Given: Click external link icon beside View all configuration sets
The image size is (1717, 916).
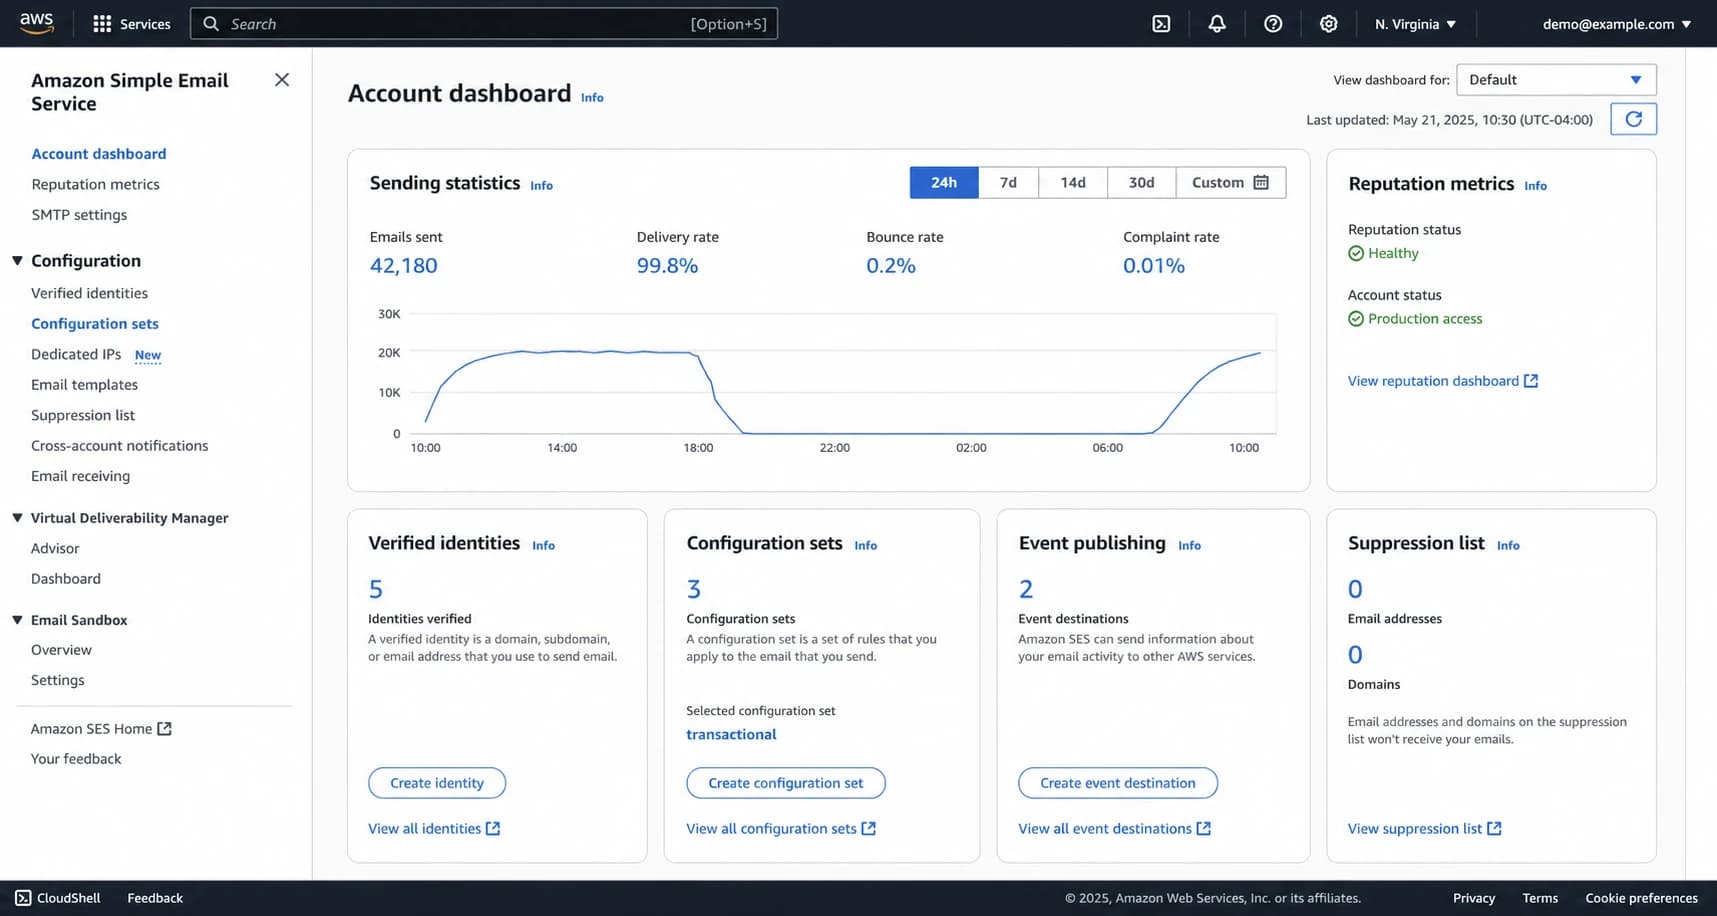Looking at the screenshot, I should click(x=869, y=829).
